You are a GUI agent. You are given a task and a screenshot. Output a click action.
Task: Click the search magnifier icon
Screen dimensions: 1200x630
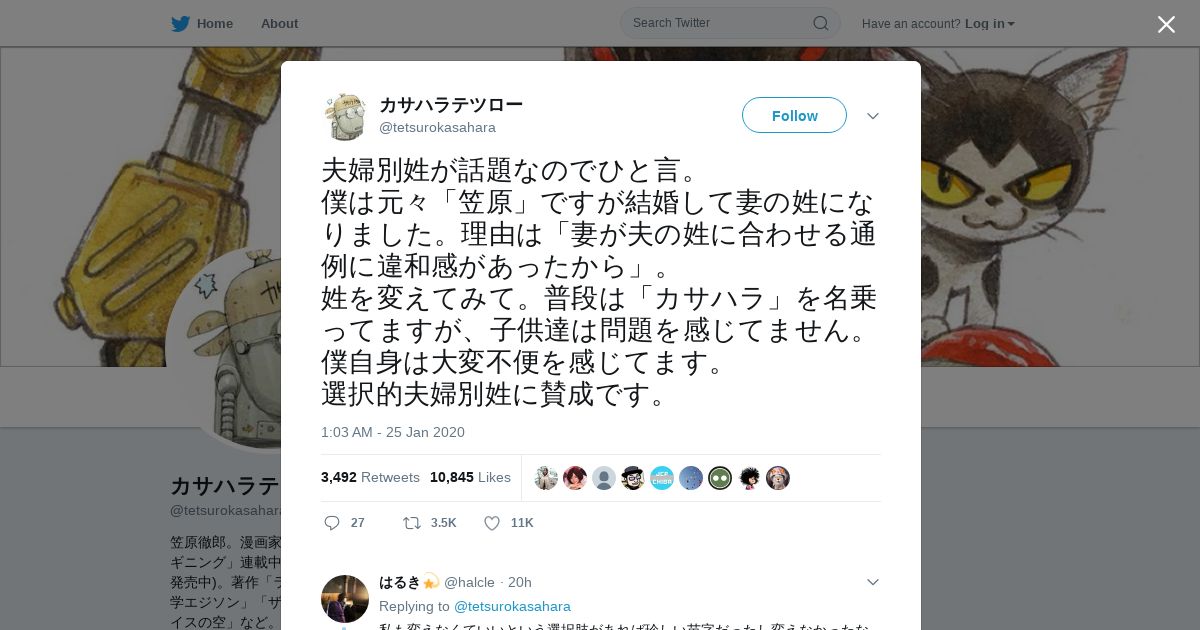click(820, 23)
